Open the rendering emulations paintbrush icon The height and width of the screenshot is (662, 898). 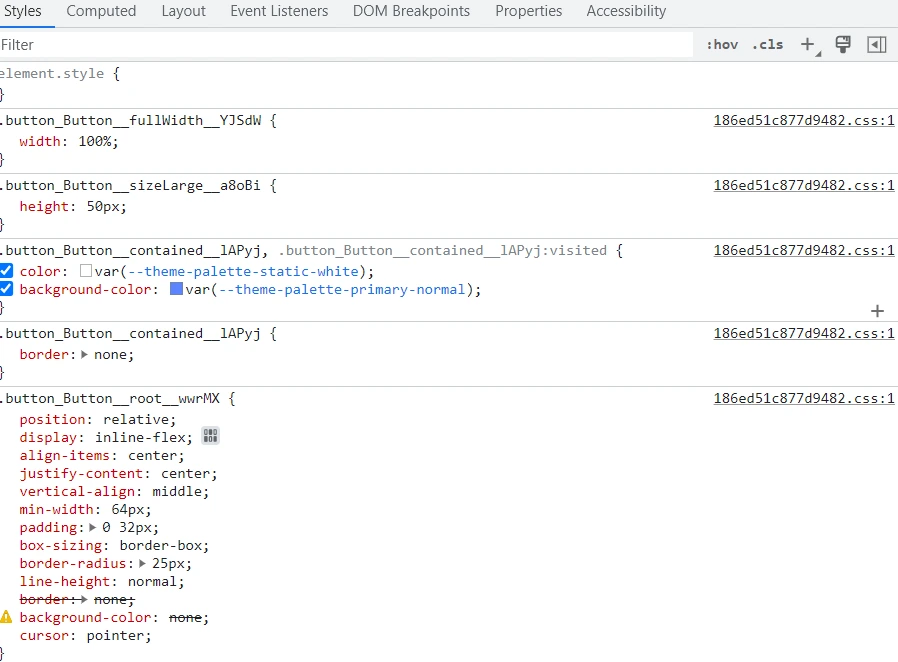coord(843,45)
